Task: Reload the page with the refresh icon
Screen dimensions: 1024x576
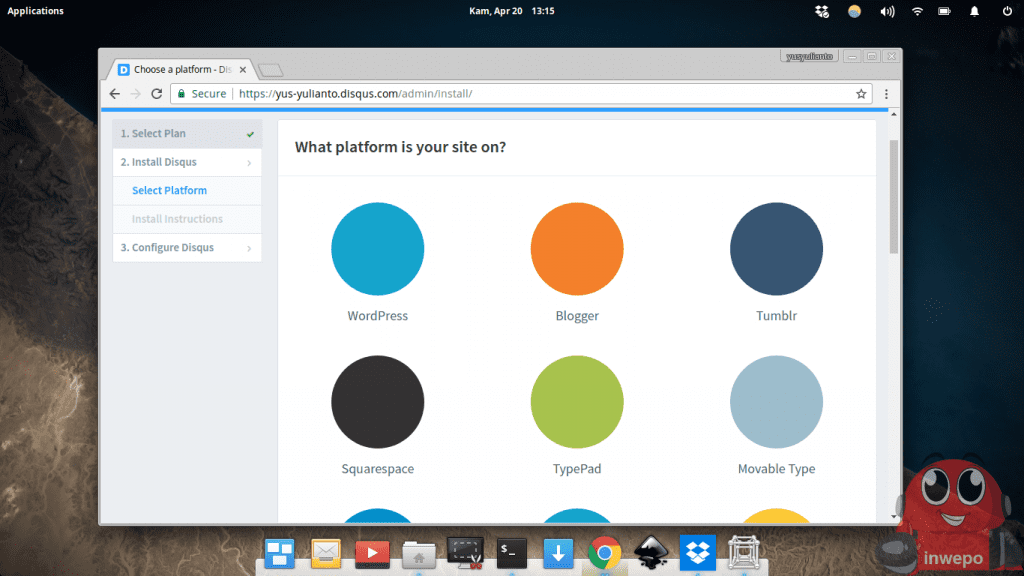Action: pyautogui.click(x=157, y=94)
